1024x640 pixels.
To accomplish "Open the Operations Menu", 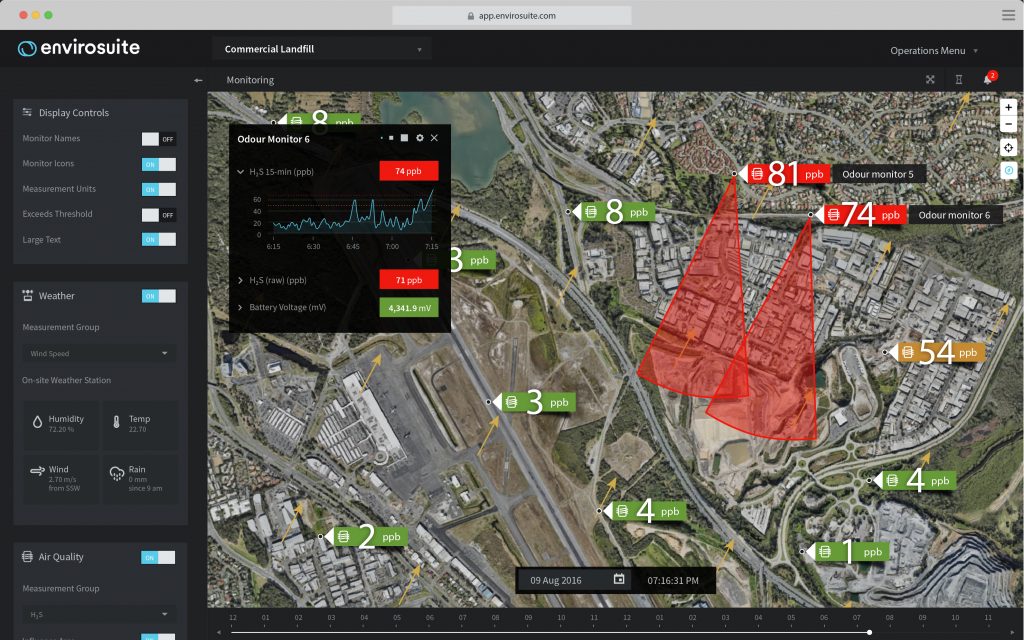I will [x=934, y=50].
